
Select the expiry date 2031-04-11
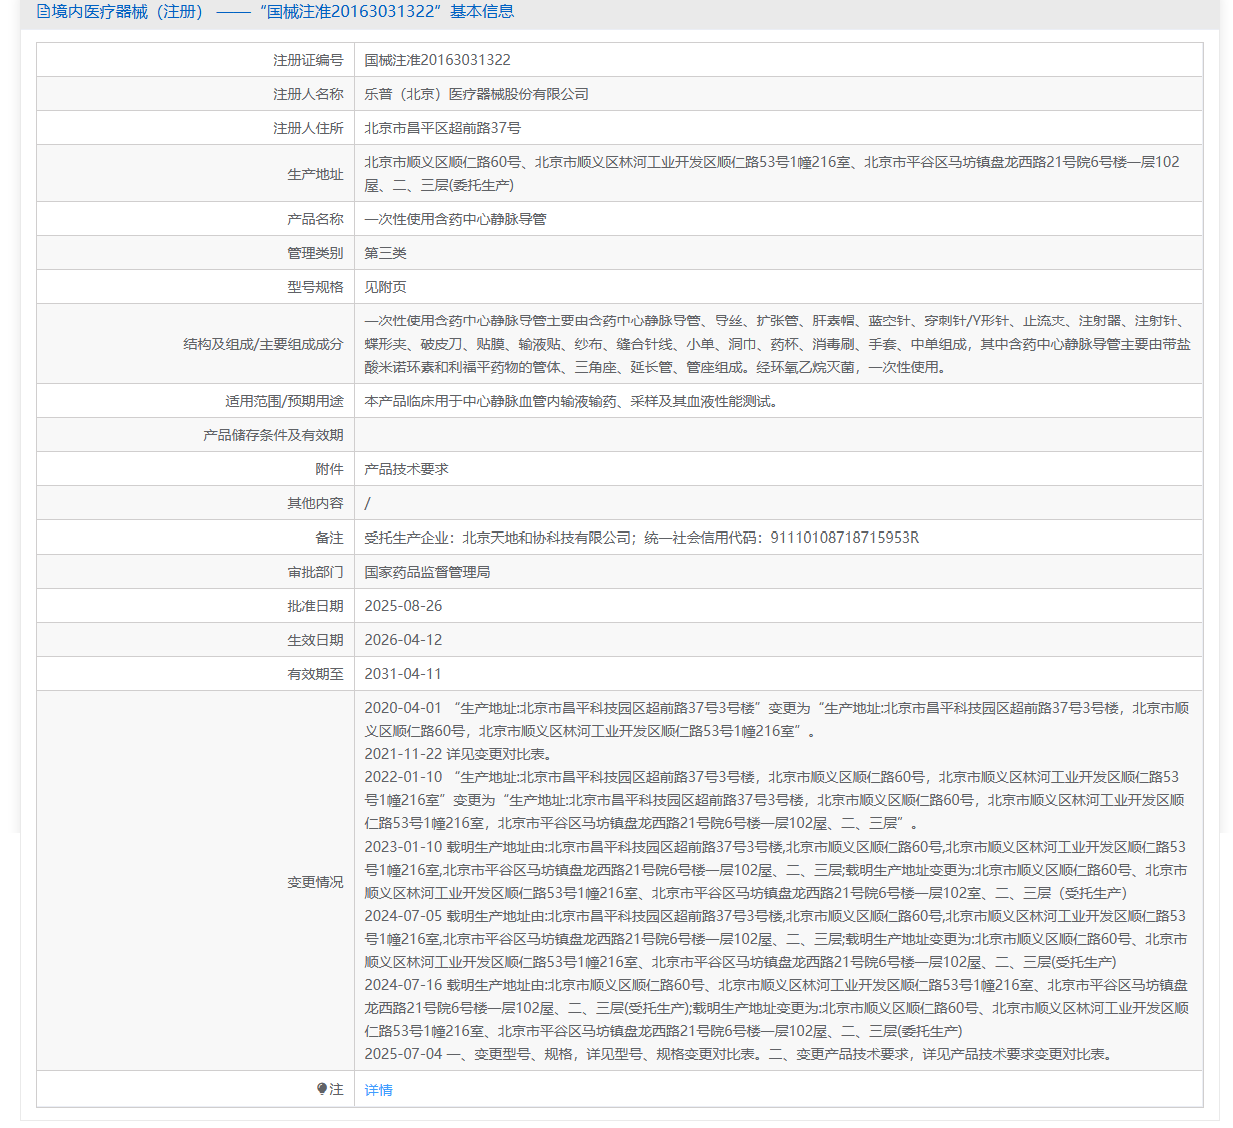coord(403,674)
